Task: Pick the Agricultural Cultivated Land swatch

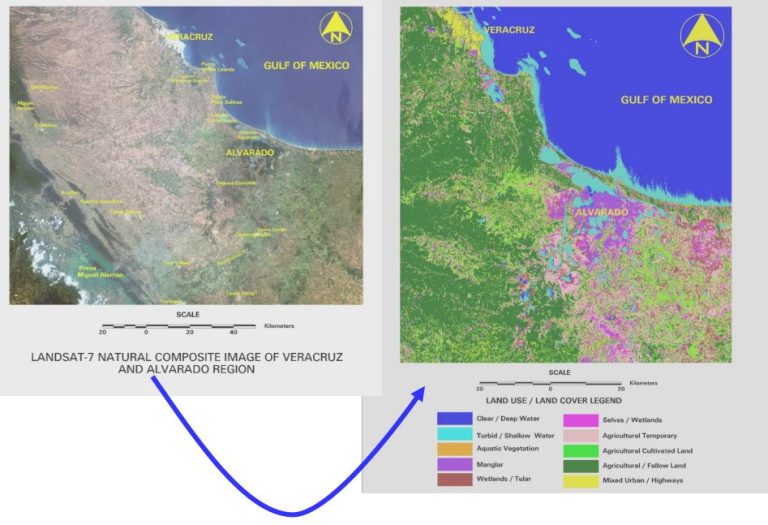Action: coord(581,451)
